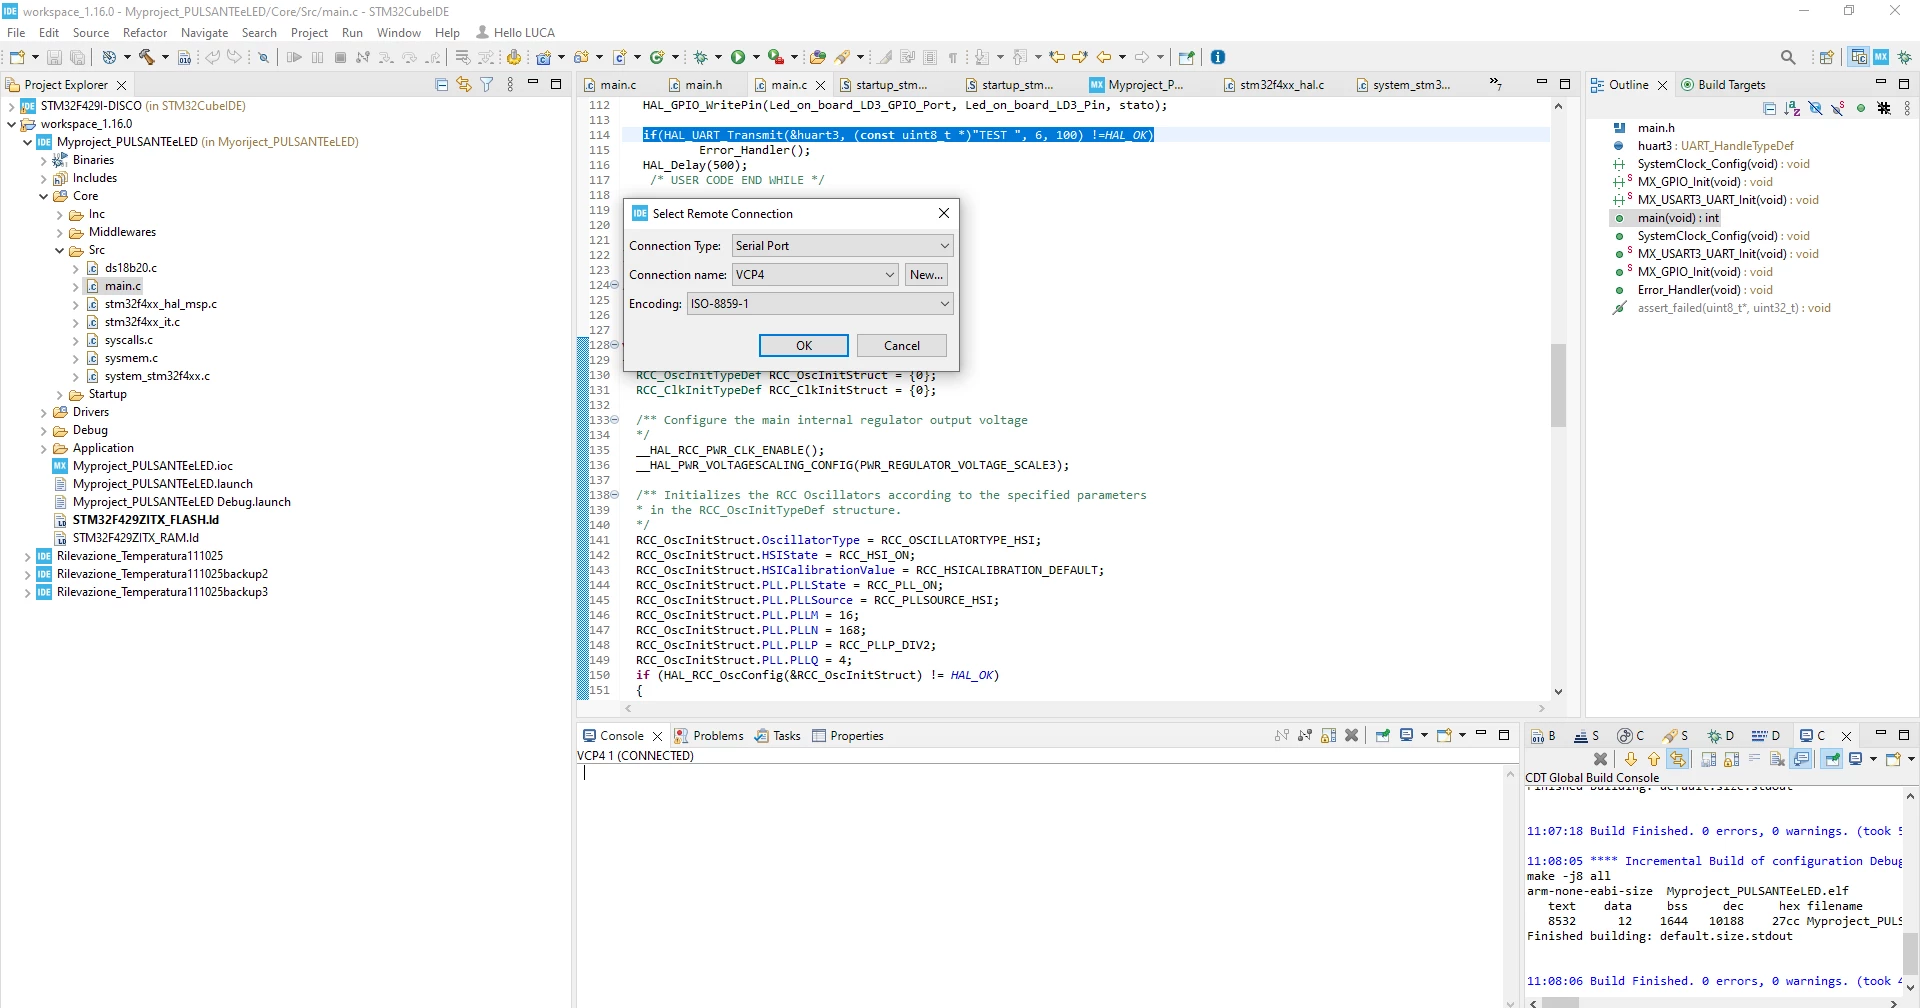This screenshot has height=1008, width=1920.
Task: Open the stm32f4xx_hal.c editor tab
Action: tap(1274, 85)
